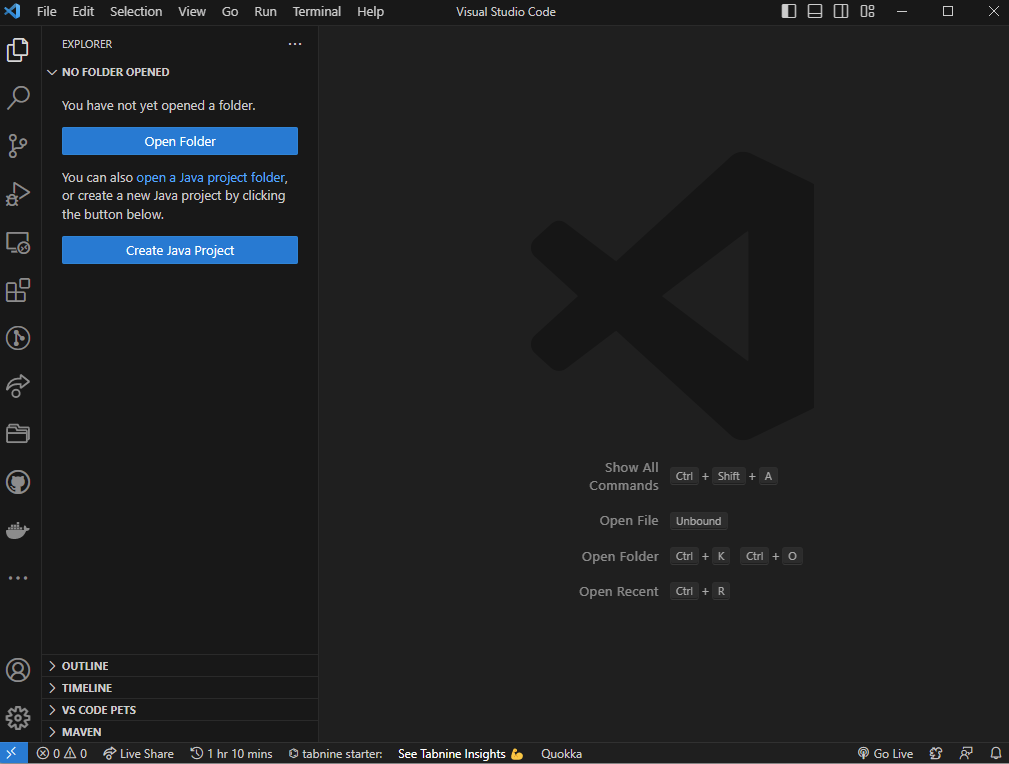Expand the TIMELINE section
Image resolution: width=1009 pixels, height=764 pixels.
(x=180, y=688)
